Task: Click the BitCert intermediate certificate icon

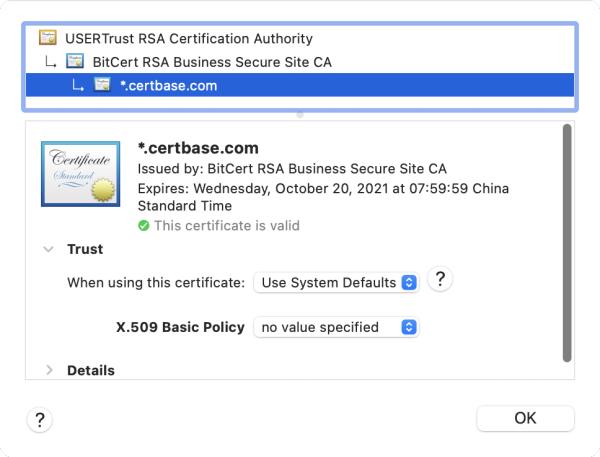Action: point(75,62)
